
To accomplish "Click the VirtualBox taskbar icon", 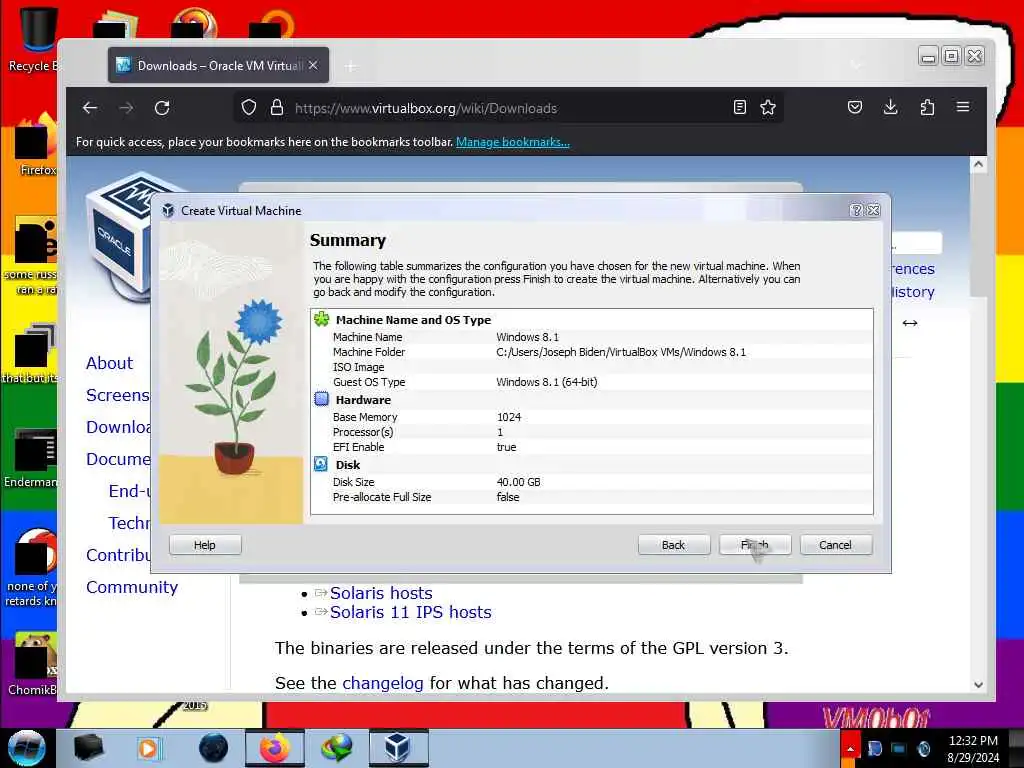I will [x=398, y=748].
